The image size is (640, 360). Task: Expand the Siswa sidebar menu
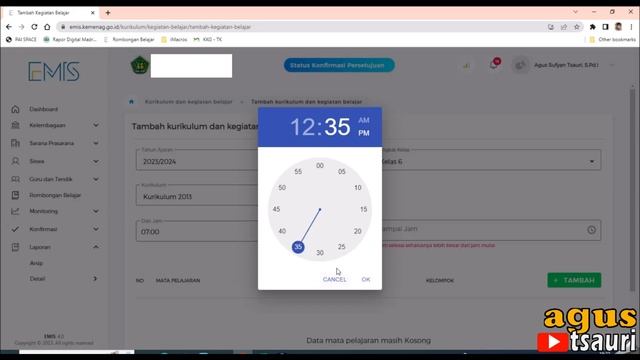pos(55,161)
